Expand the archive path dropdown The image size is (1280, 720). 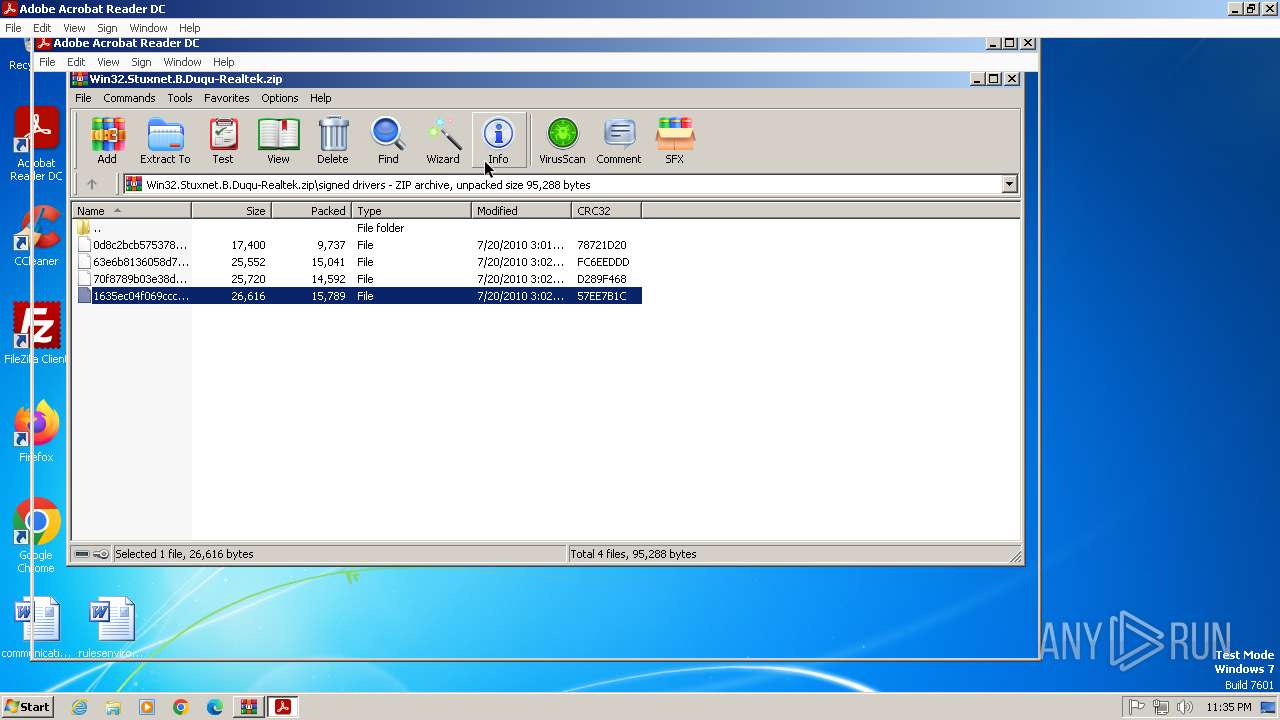(x=1009, y=184)
